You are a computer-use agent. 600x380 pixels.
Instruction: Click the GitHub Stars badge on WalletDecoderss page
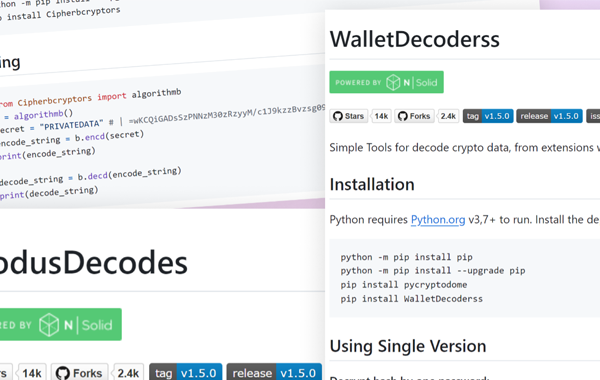tap(348, 116)
